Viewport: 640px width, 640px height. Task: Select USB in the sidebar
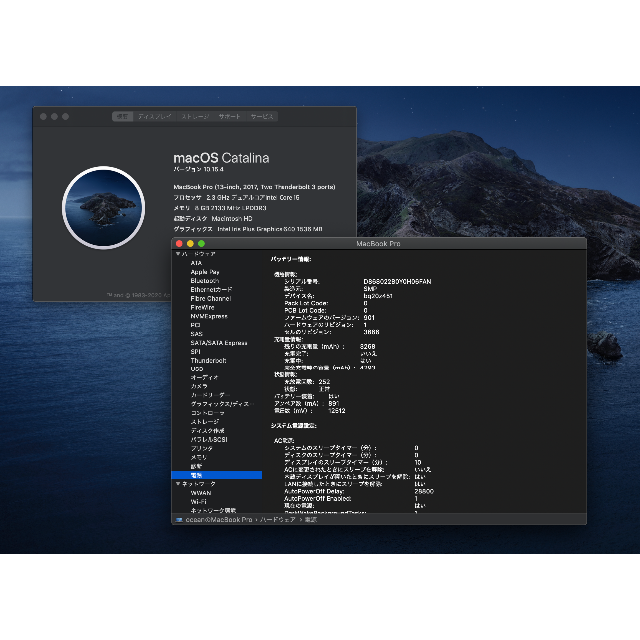click(197, 369)
